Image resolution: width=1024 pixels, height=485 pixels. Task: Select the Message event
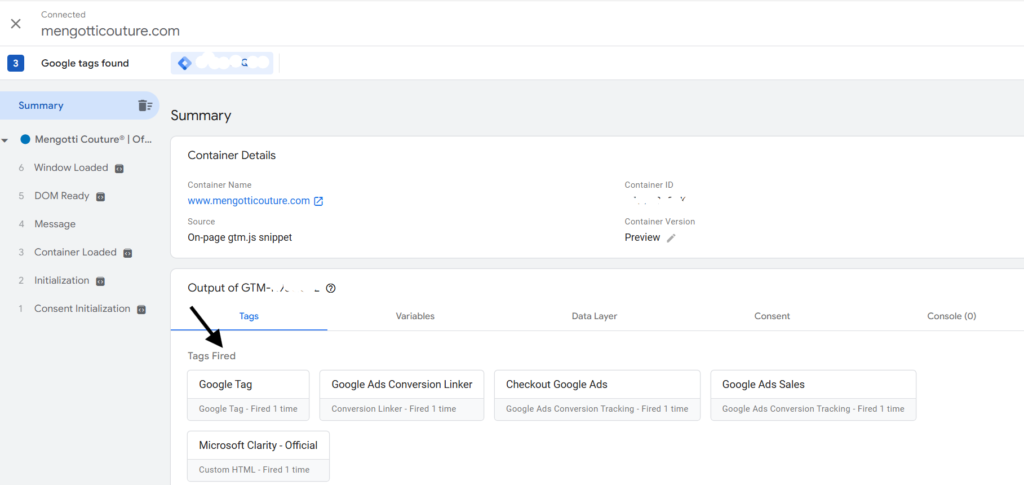tap(55, 224)
